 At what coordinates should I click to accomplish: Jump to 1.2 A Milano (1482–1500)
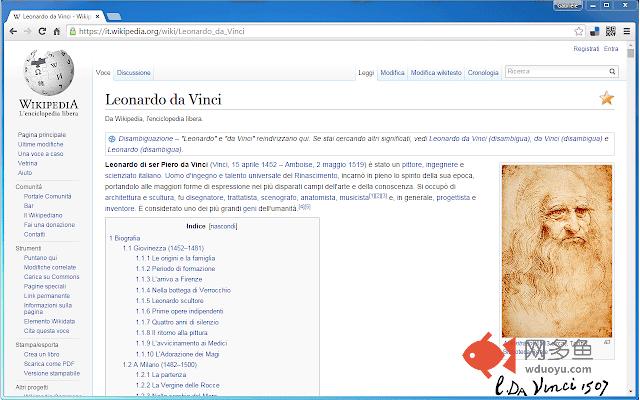click(160, 364)
